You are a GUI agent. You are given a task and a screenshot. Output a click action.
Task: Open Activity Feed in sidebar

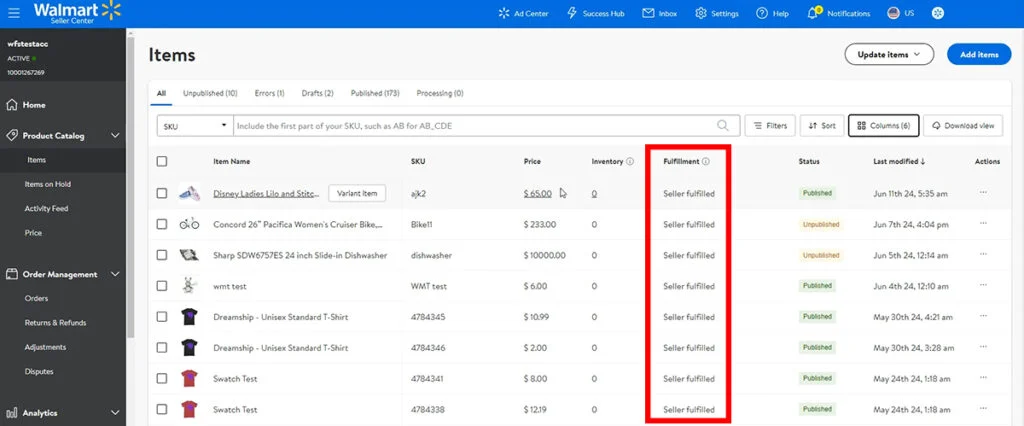coord(46,208)
